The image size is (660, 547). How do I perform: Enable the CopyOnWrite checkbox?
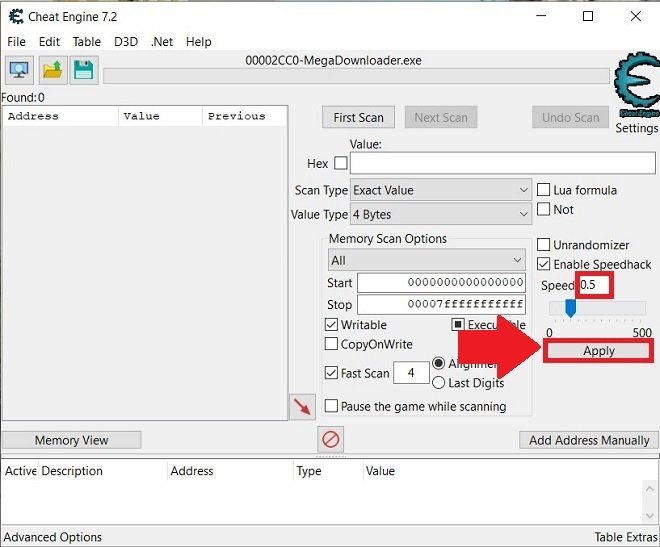click(331, 344)
